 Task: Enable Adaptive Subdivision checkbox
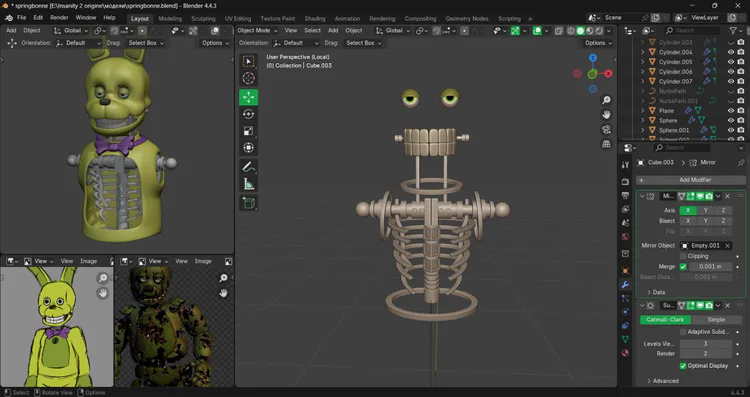[x=683, y=332]
